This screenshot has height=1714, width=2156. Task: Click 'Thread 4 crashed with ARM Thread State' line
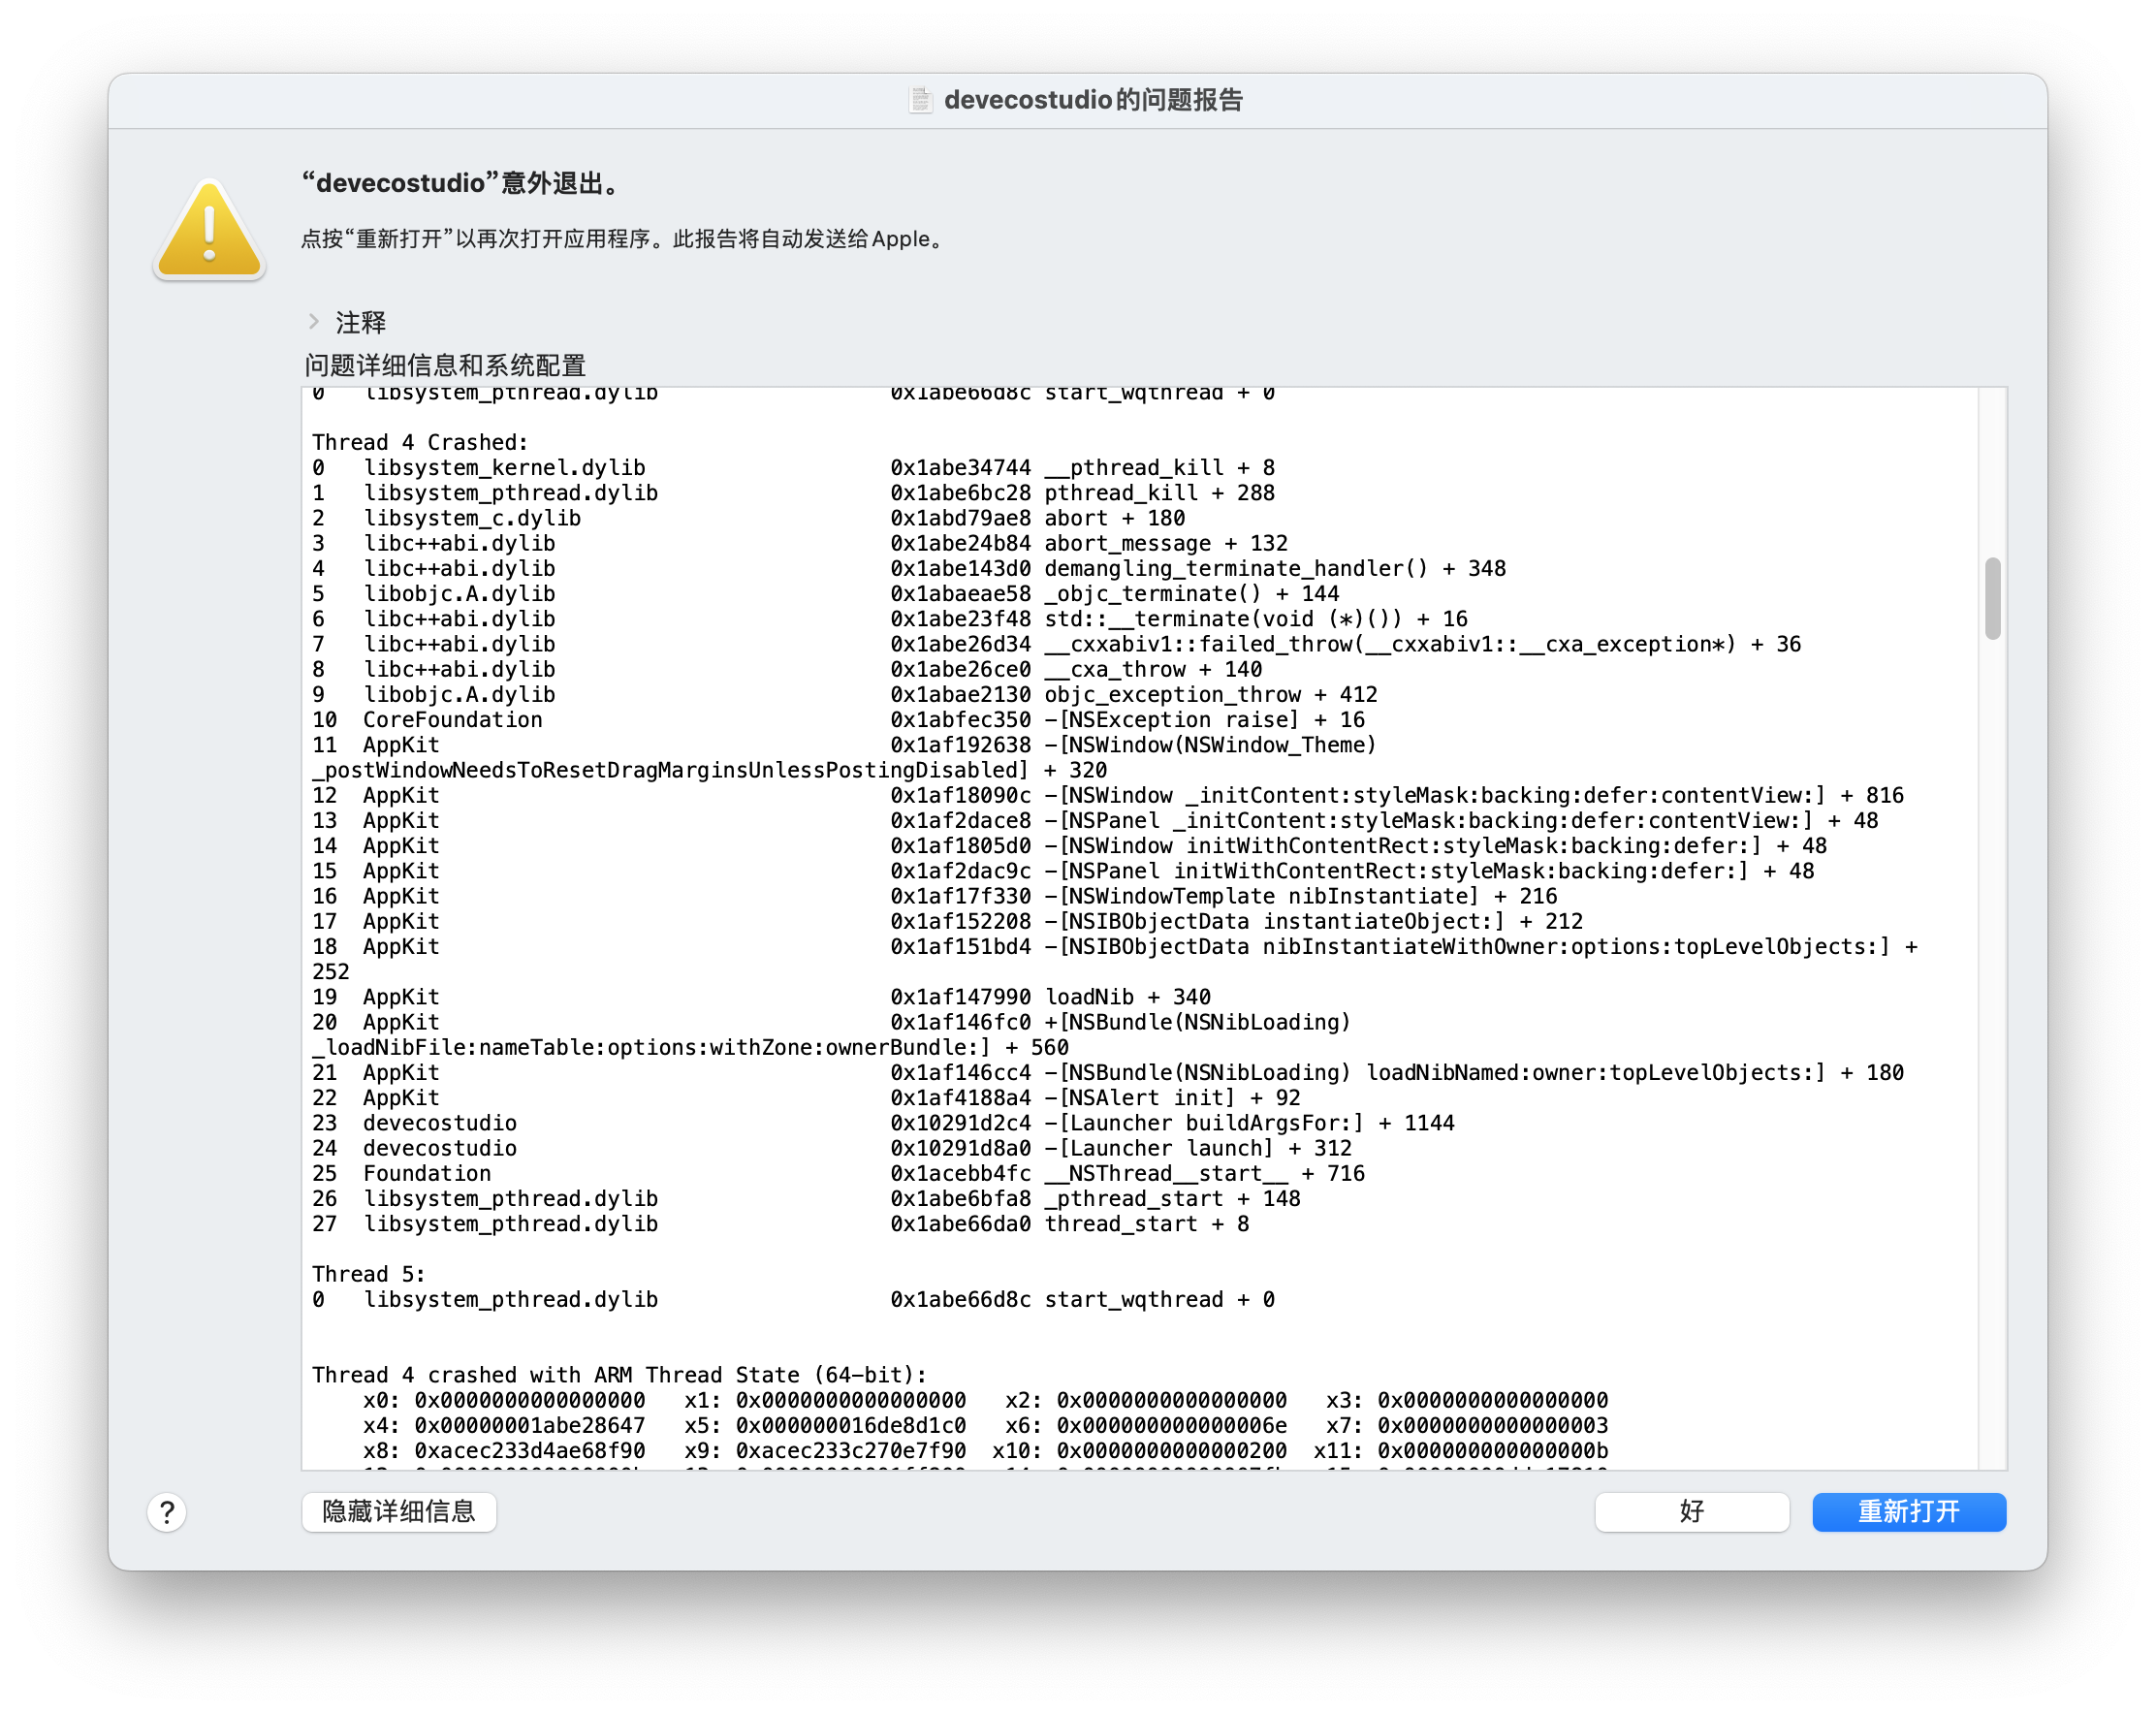point(620,1375)
